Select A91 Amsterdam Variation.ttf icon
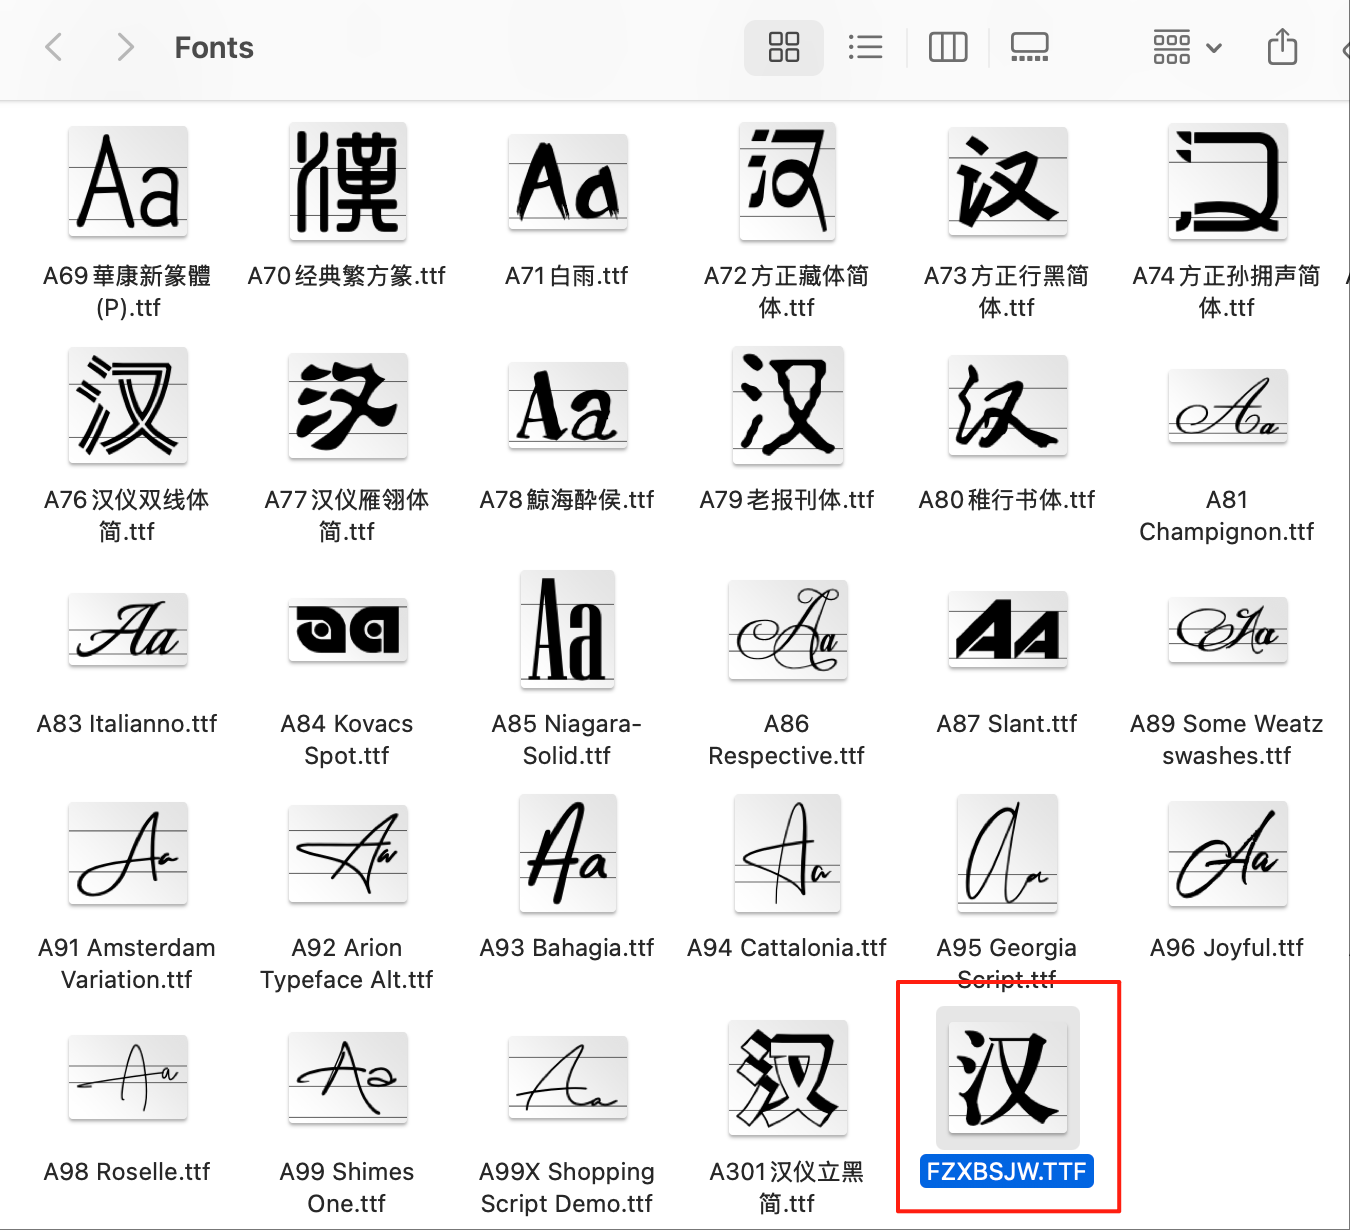Image resolution: width=1350 pixels, height=1230 pixels. (x=128, y=854)
